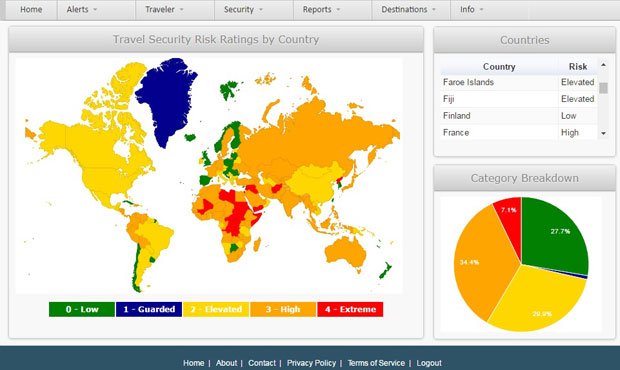Click the 0 - Low legend swatch

82,309
